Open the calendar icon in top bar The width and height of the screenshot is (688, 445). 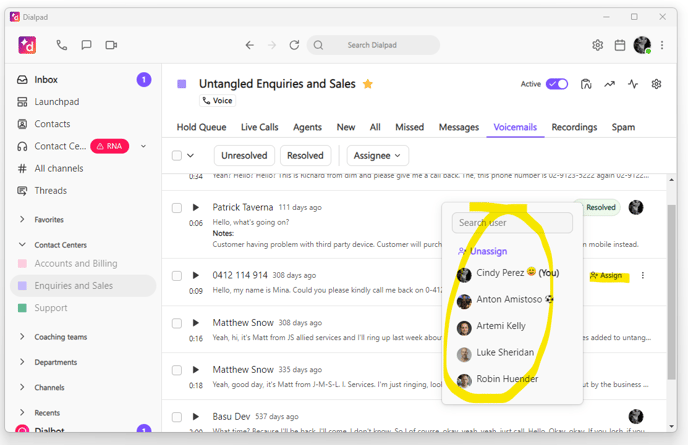point(620,45)
